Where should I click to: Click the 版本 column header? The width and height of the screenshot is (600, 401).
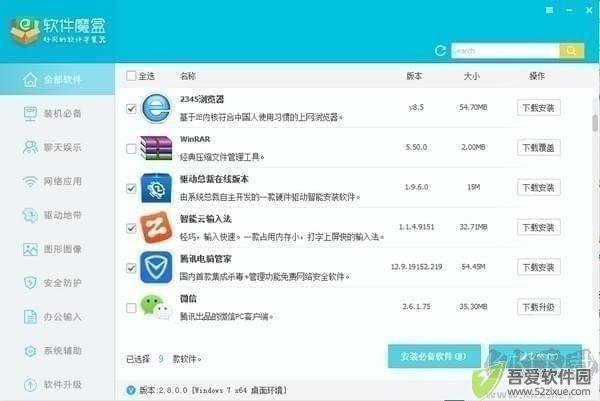tap(414, 76)
